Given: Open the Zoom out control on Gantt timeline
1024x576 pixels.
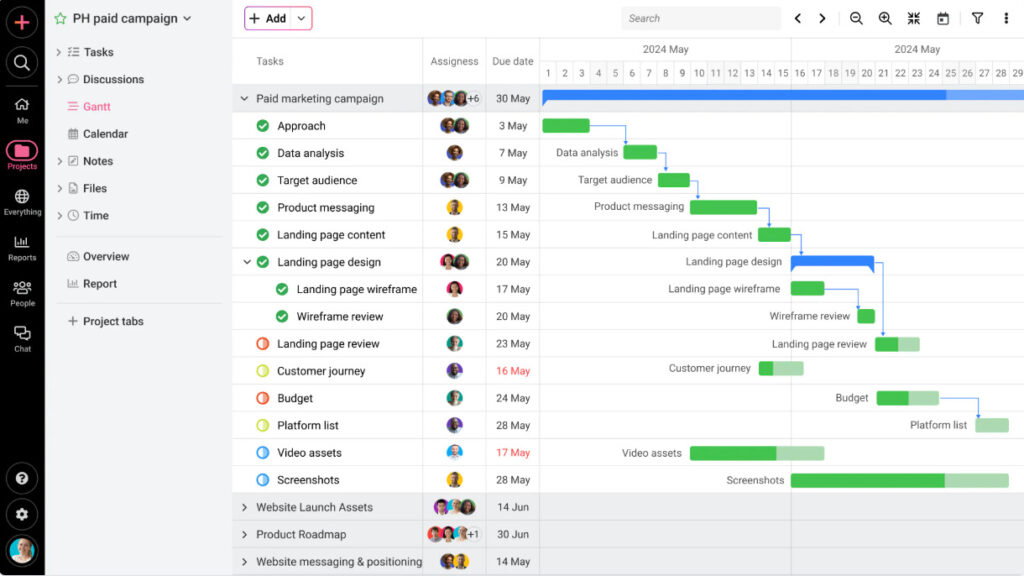Looking at the screenshot, I should click(x=855, y=18).
